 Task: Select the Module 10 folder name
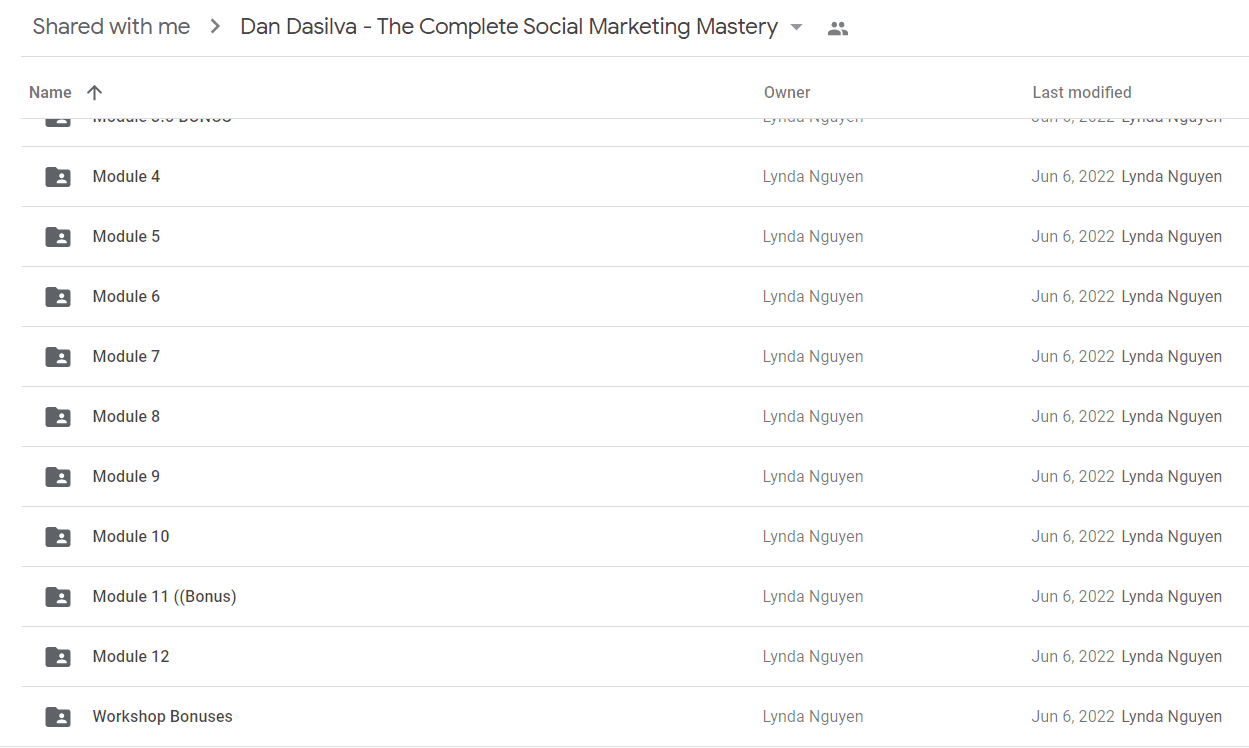[131, 536]
